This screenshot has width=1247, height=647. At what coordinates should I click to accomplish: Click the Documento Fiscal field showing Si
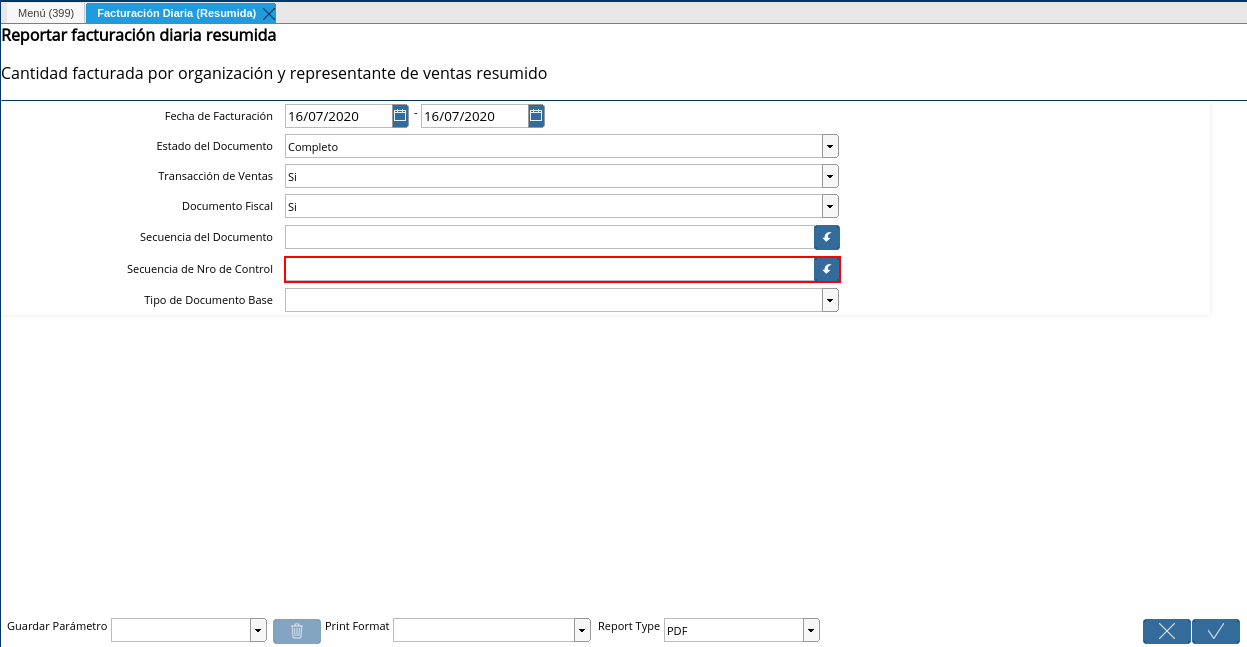554,207
